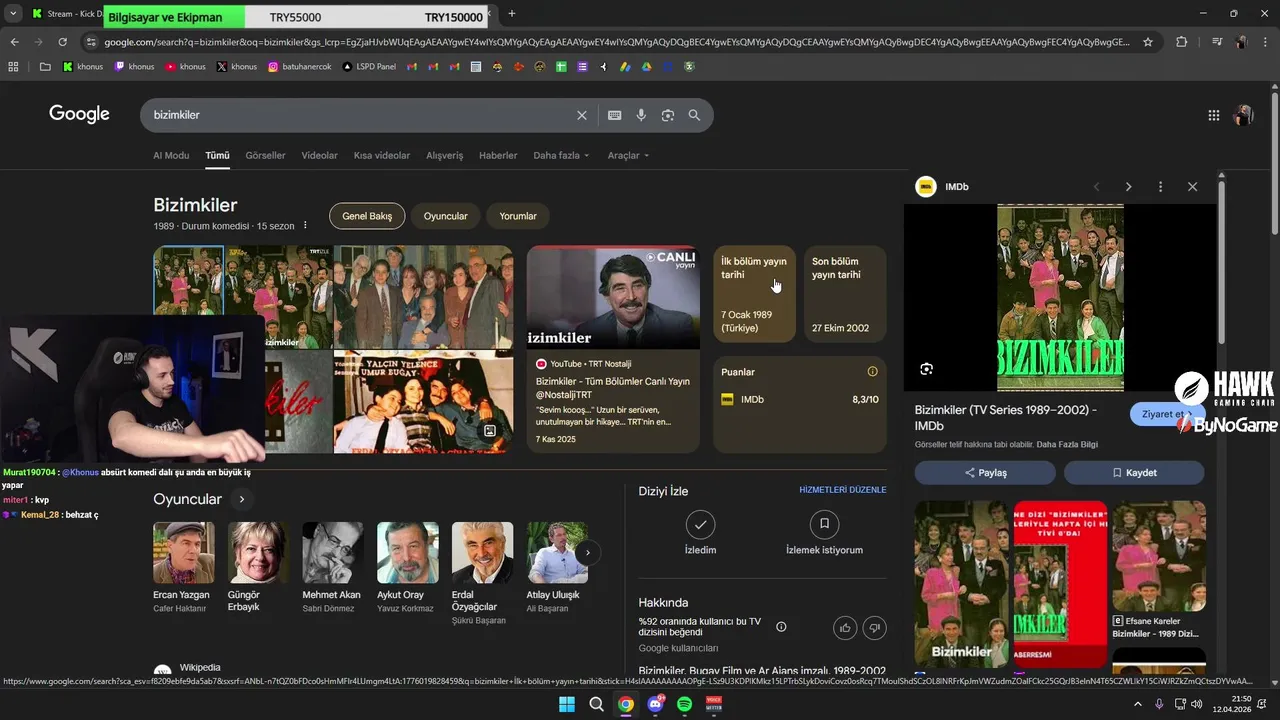The height and width of the screenshot is (720, 1280).
Task: Open the Google apps grid
Action: point(1214,115)
